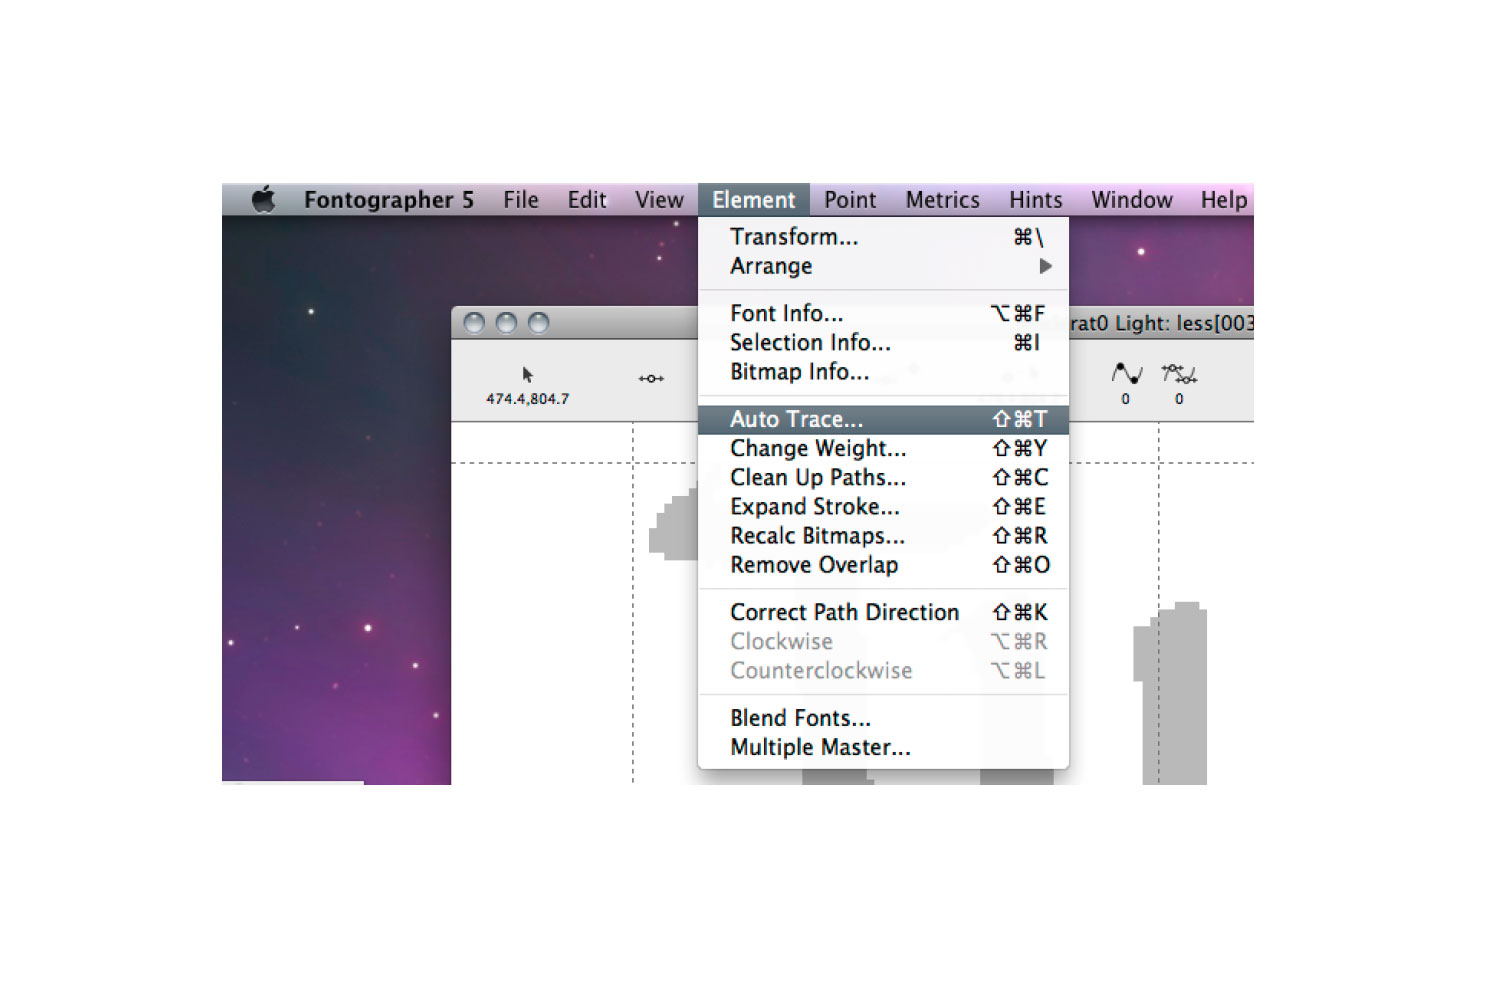Open the View menu

click(x=659, y=200)
